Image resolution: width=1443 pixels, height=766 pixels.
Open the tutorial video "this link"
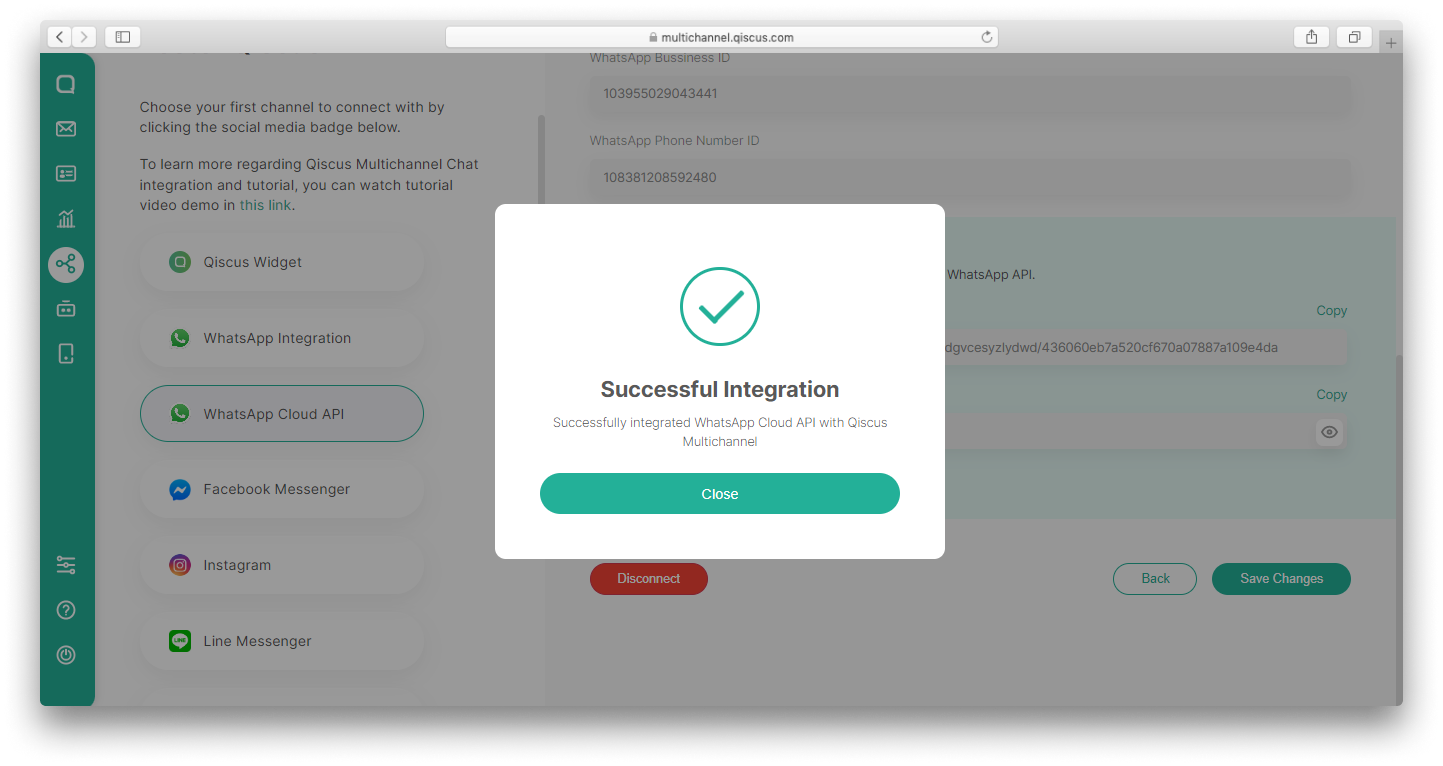tap(265, 205)
